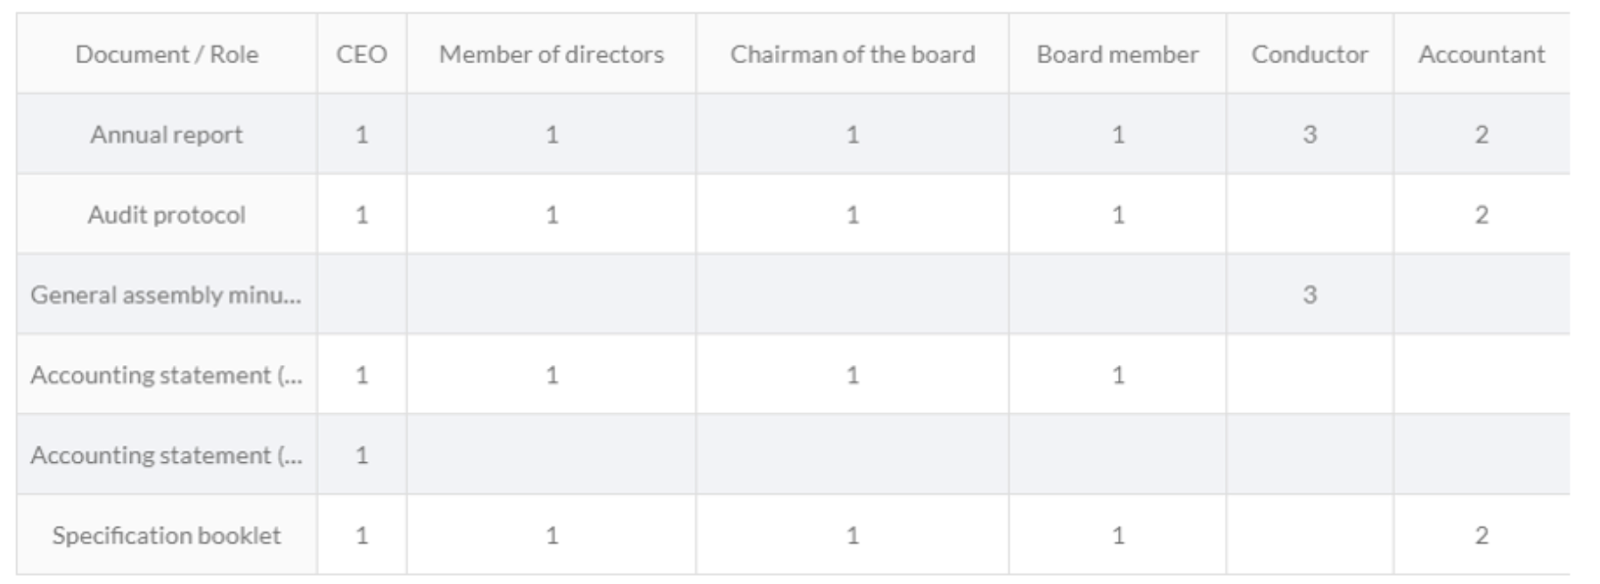The image size is (1600, 584).
Task: Click Conductor cell value 3 for Annual report
Action: [1310, 134]
